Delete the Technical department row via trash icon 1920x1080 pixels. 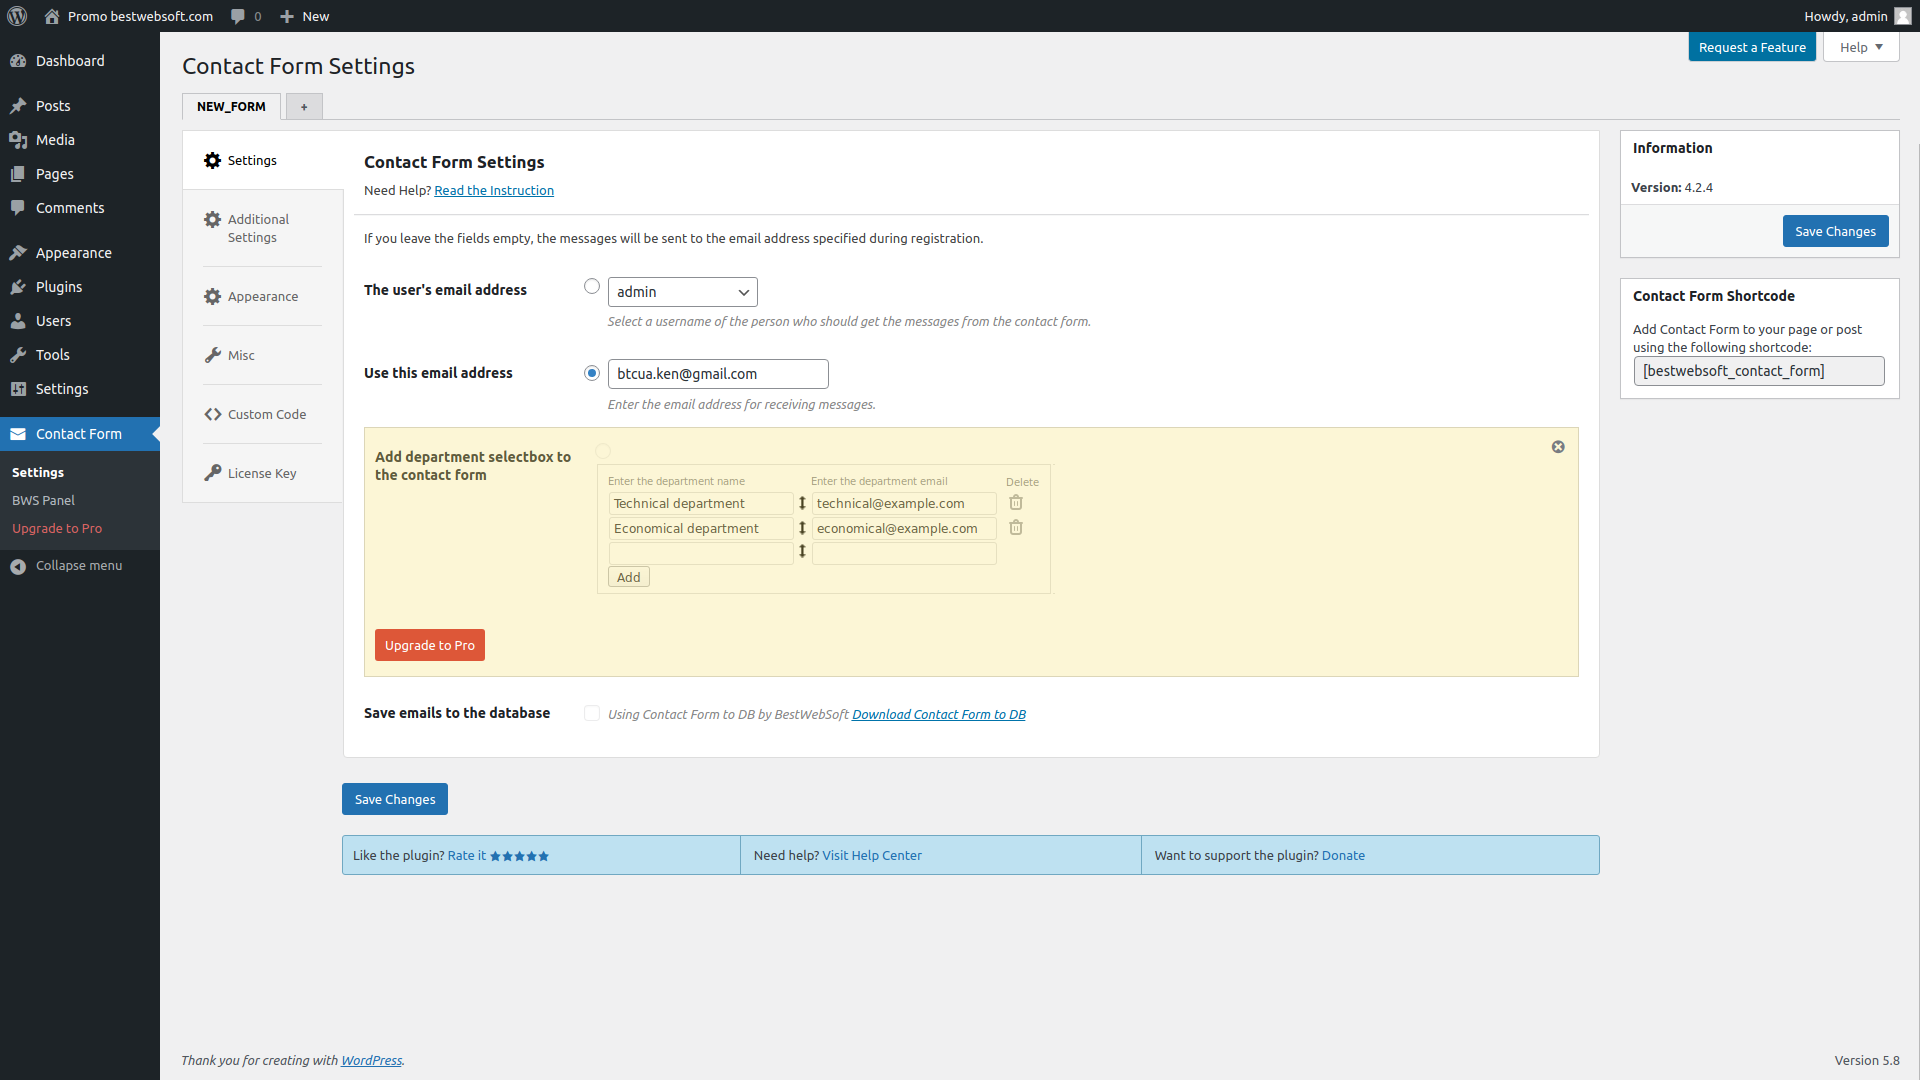1016,503
